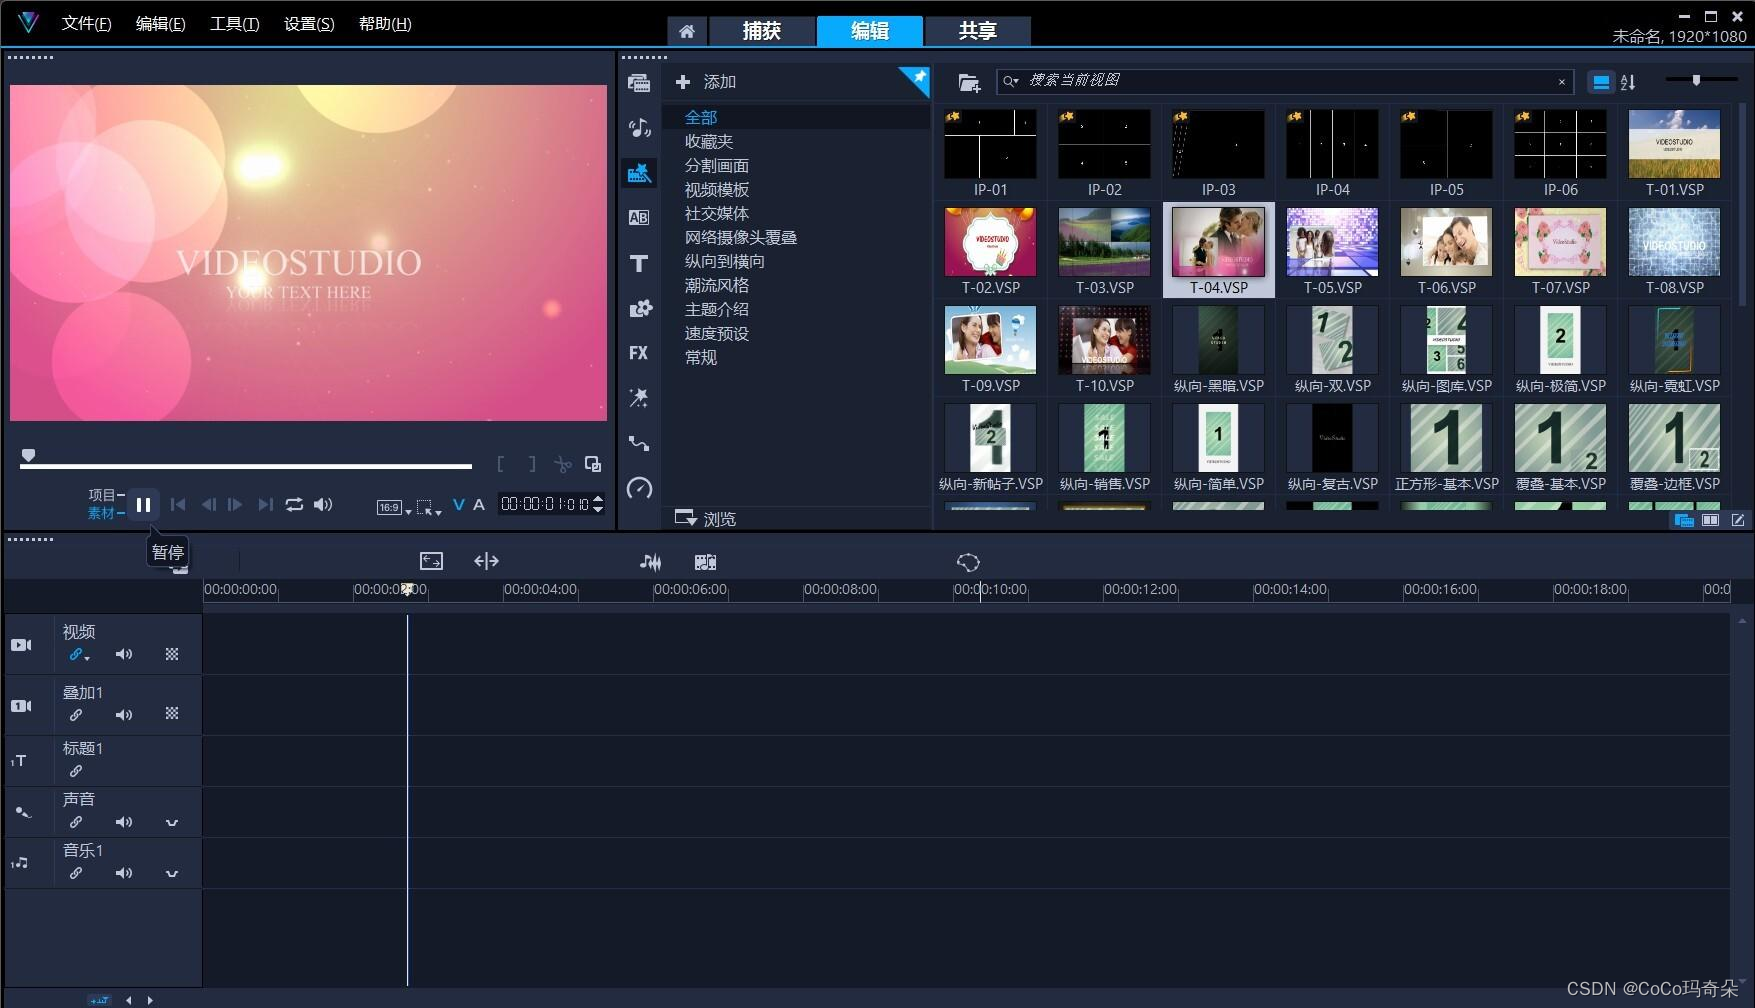Open the resize/crop mode dropdown

pos(429,507)
